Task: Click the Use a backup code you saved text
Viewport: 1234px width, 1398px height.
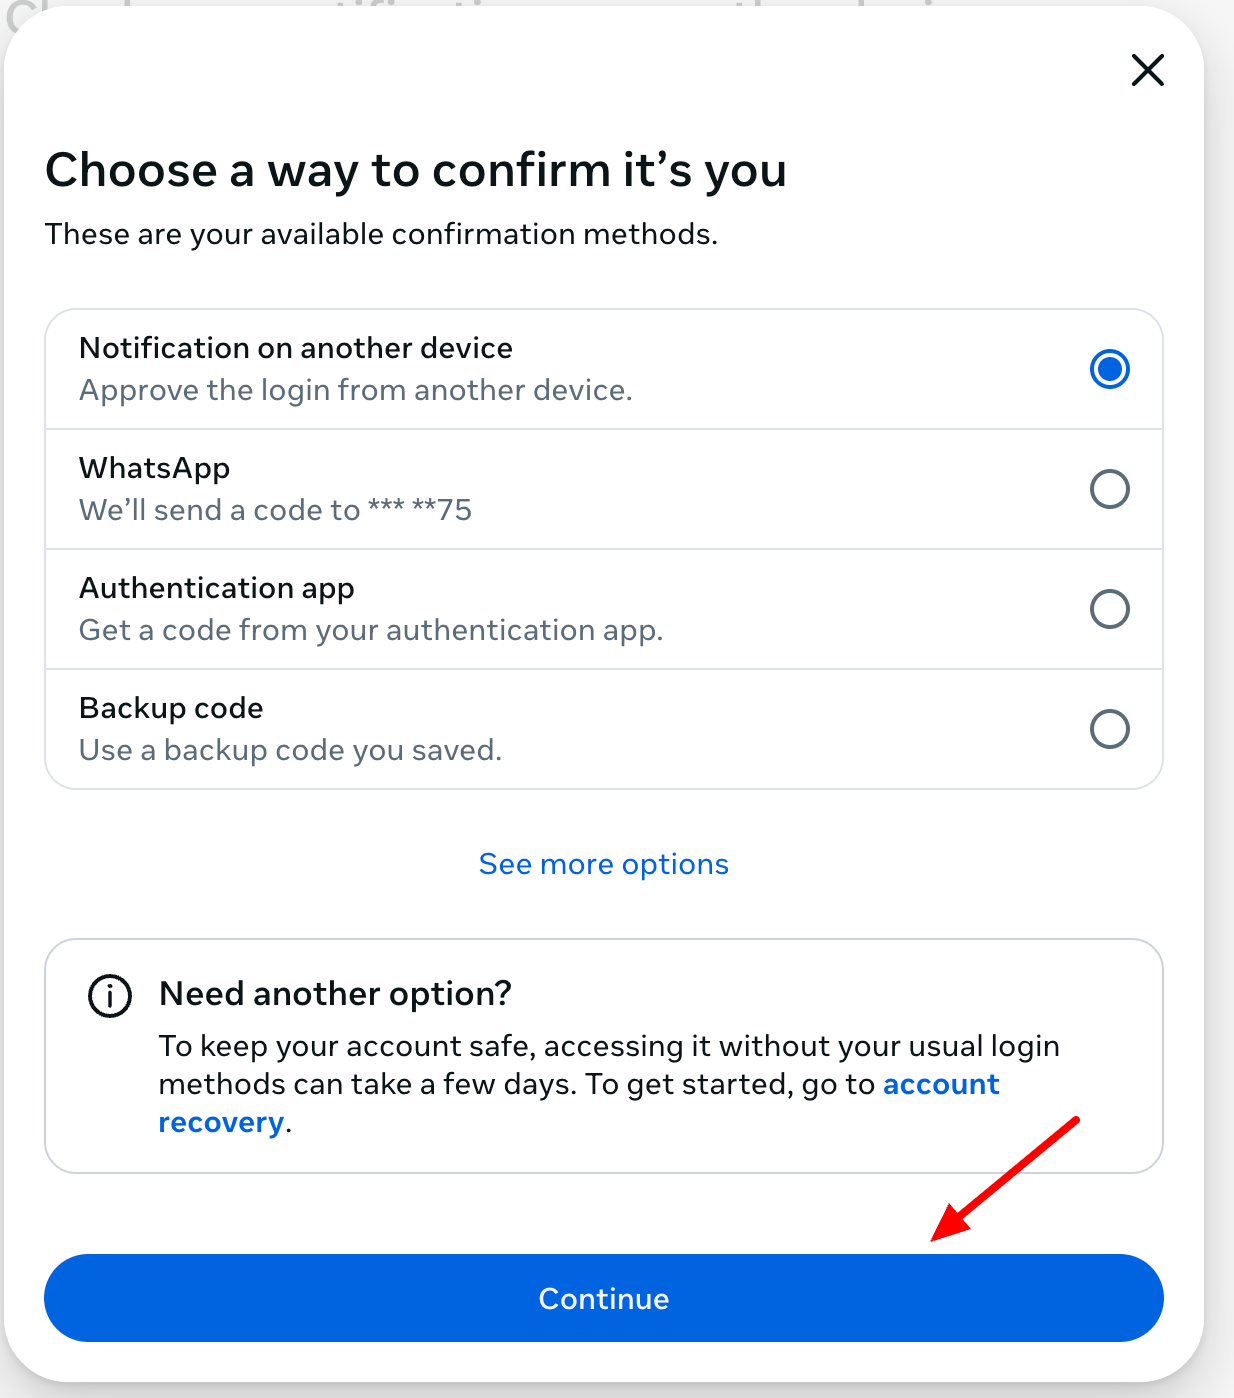Action: coord(290,750)
